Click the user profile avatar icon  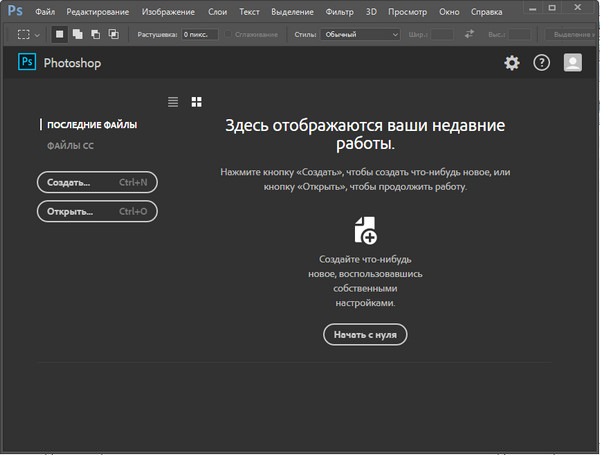[573, 63]
